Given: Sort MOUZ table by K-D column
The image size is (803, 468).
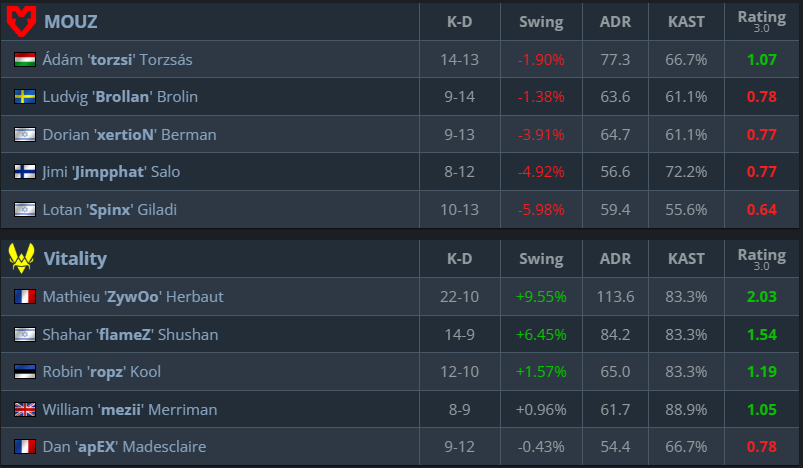Looking at the screenshot, I should (x=460, y=21).
